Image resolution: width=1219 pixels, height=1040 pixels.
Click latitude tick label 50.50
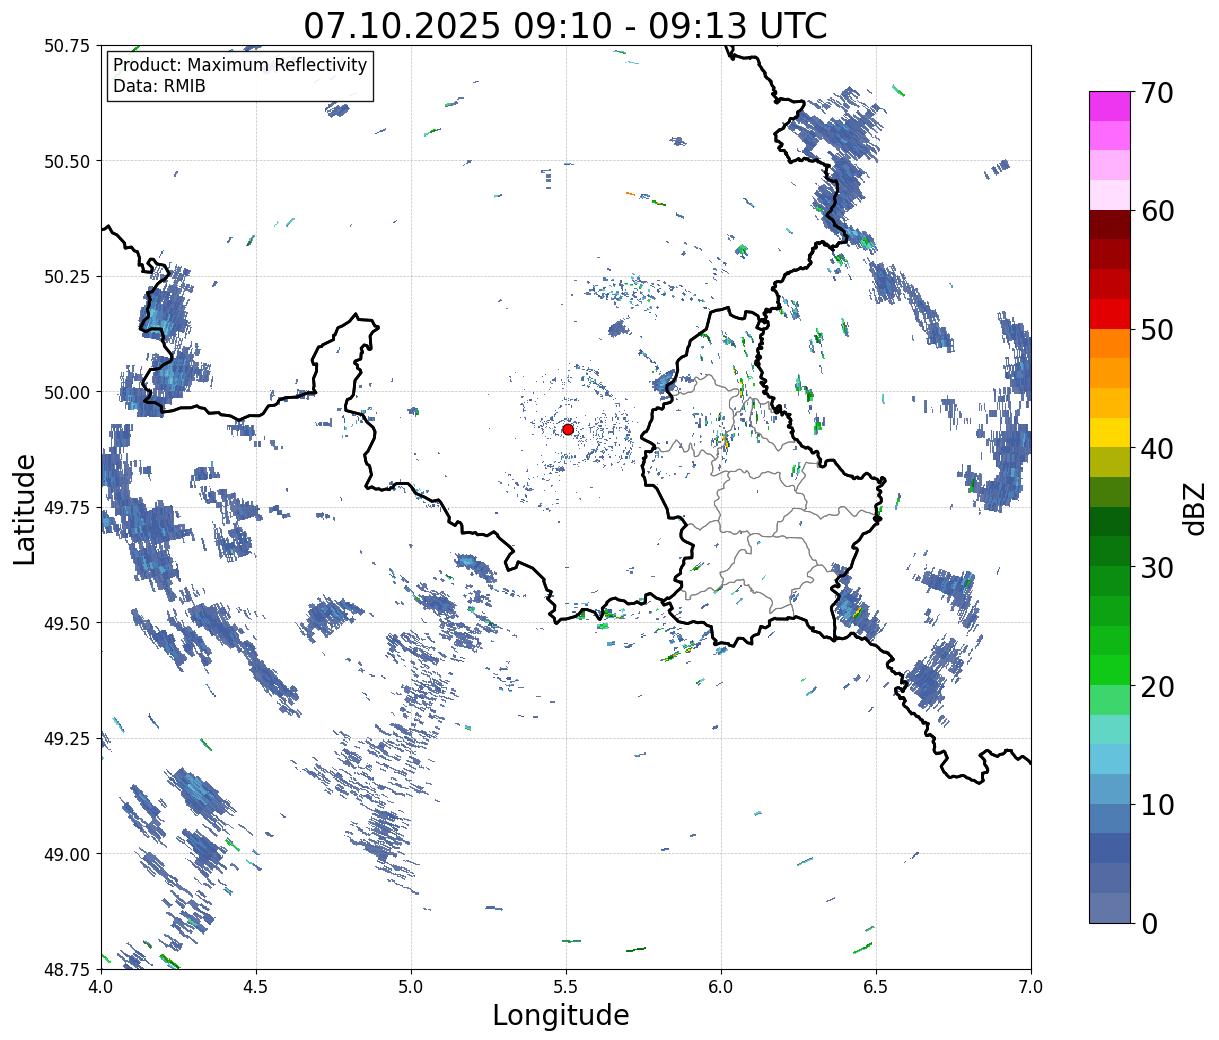tap(66, 161)
